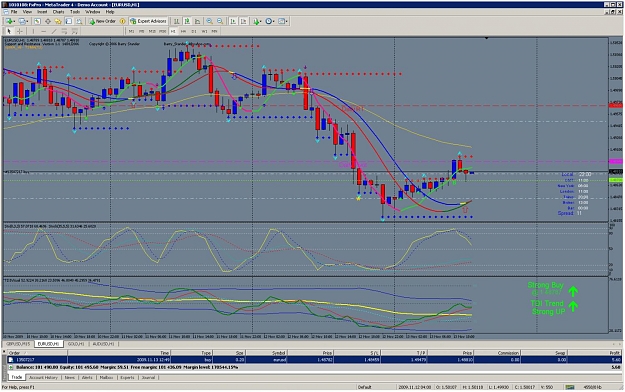Select the cursor arrow tool

(9, 31)
